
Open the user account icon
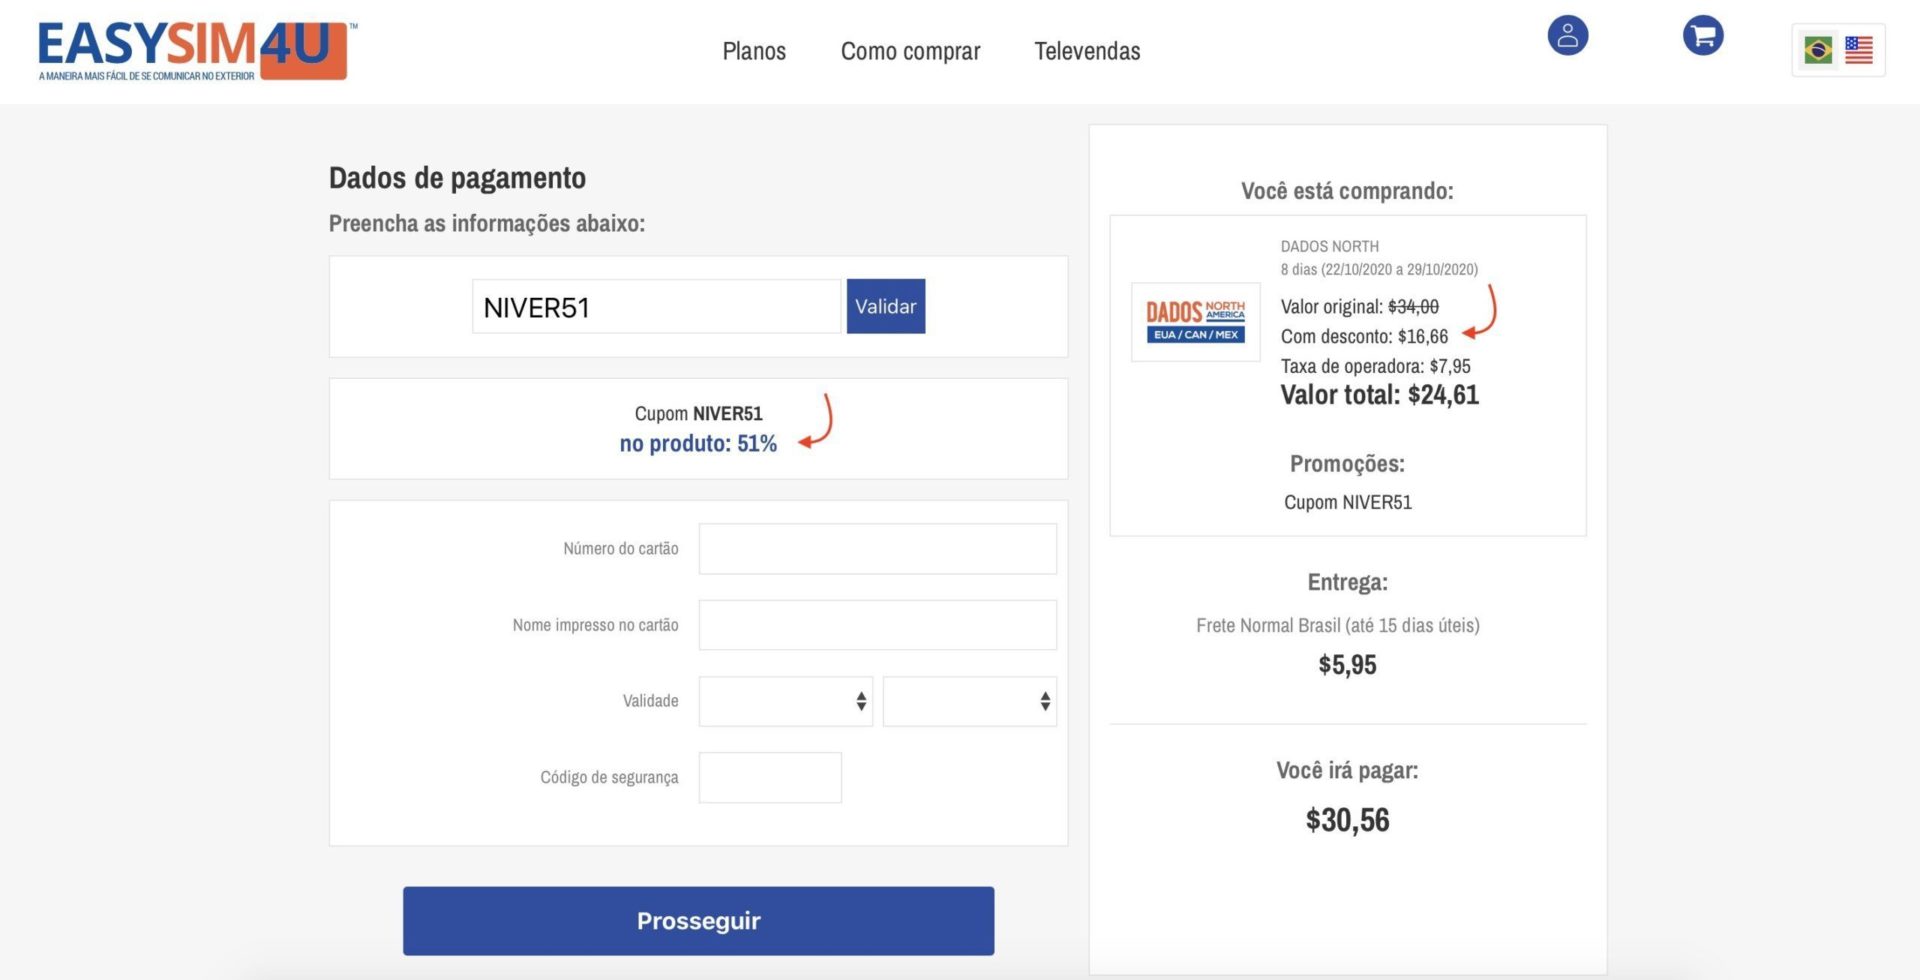coord(1567,36)
